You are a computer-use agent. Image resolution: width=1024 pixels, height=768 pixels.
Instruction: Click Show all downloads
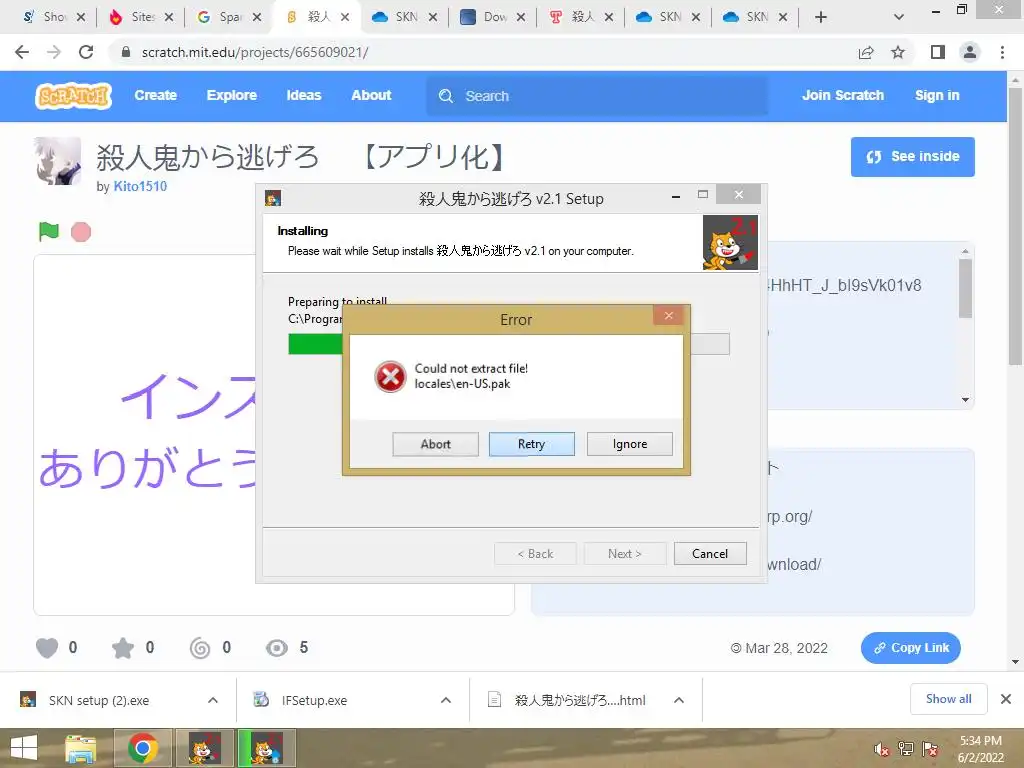(x=948, y=699)
